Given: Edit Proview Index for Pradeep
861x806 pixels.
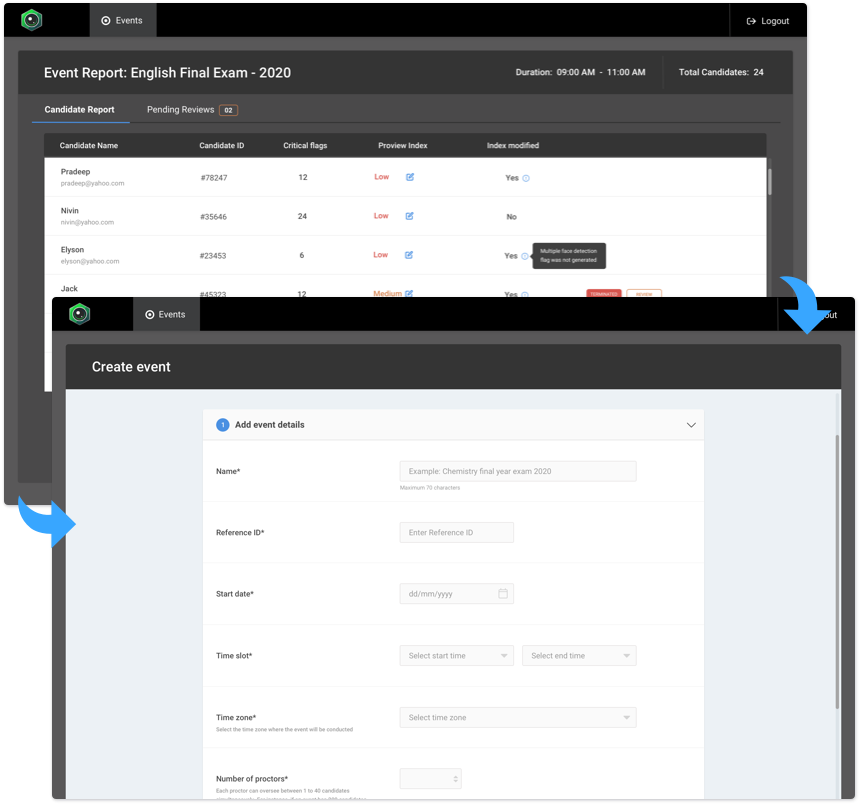Looking at the screenshot, I should [x=410, y=177].
